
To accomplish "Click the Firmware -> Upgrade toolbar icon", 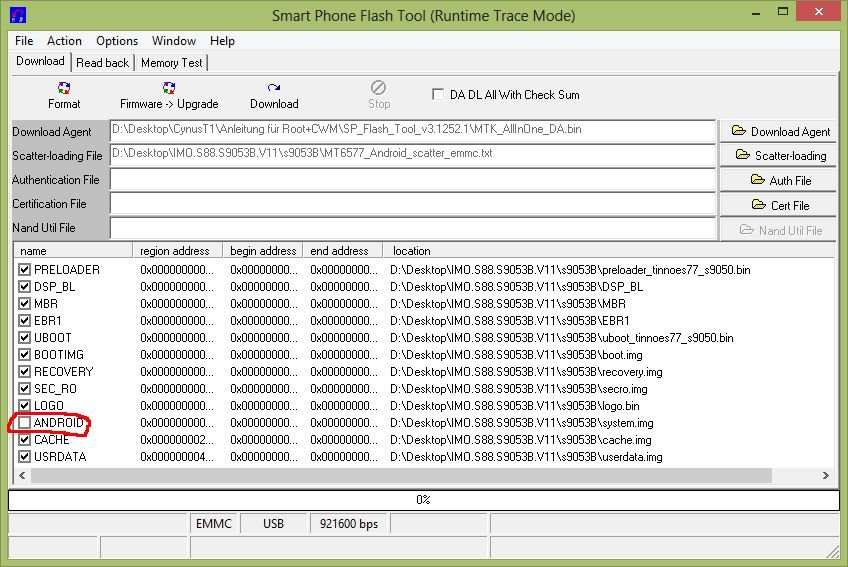I will [169, 95].
